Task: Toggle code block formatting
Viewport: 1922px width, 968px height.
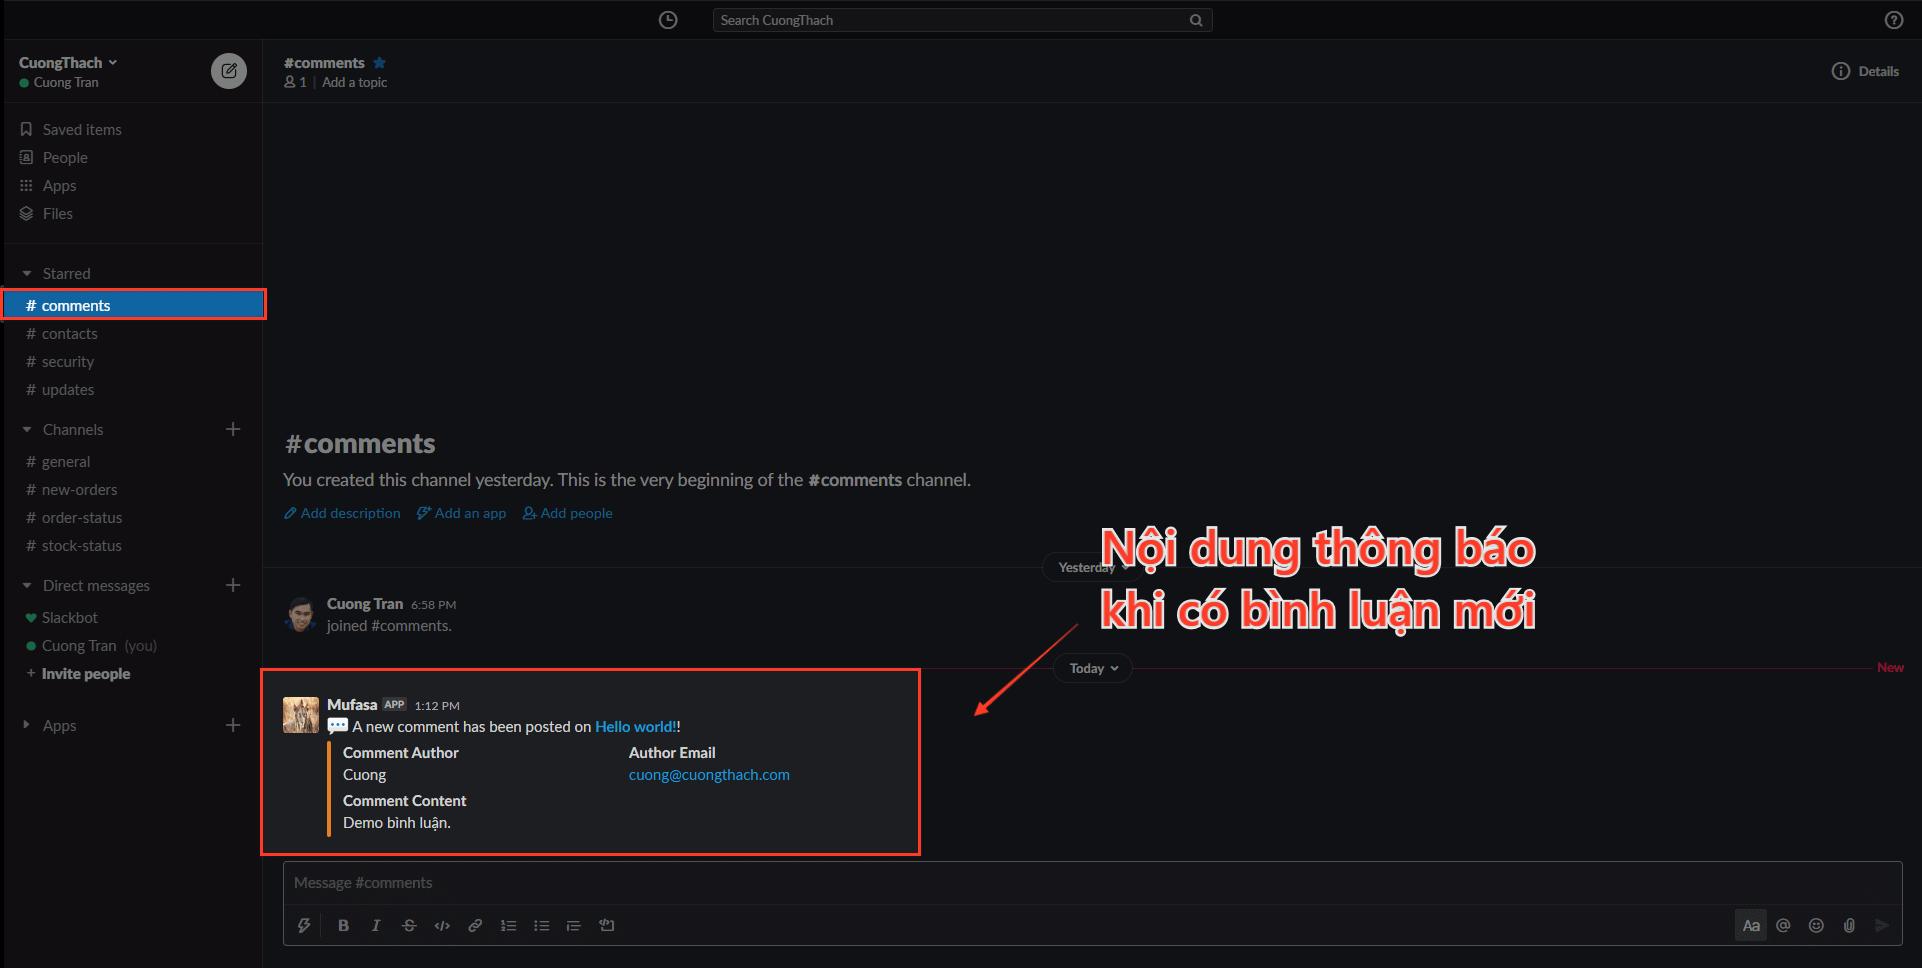Action: [606, 925]
